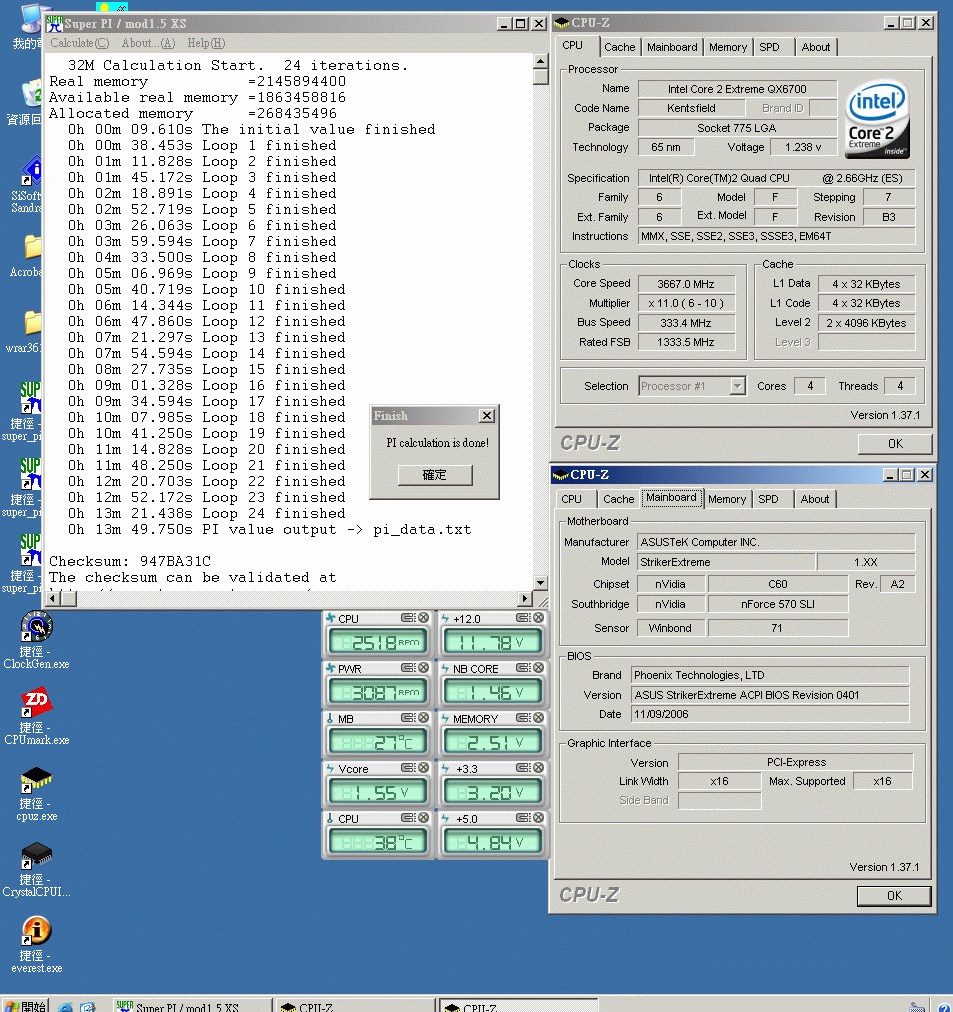Viewport: 953px width, 1012px height.
Task: Close the +12.0 voltage widget
Action: 538,618
